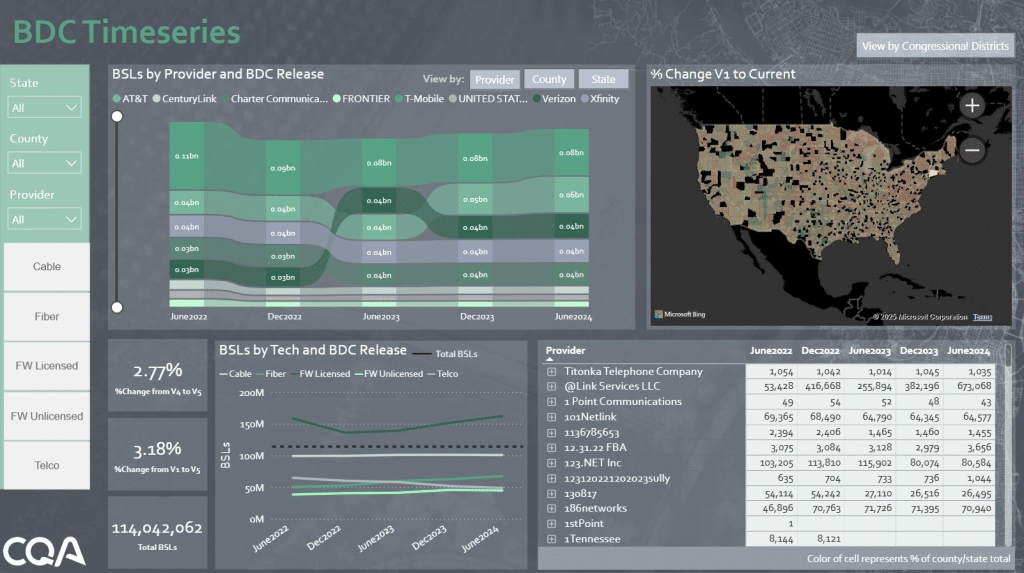
Task: Expand the @Link Services LLC row
Action: 552,387
